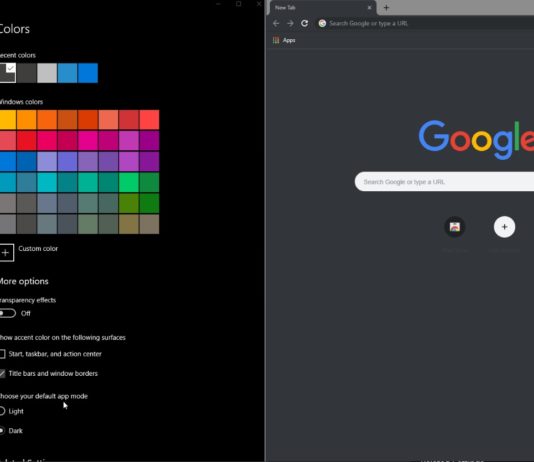
Task: Select the dark gray recent color
Action: pos(26,73)
